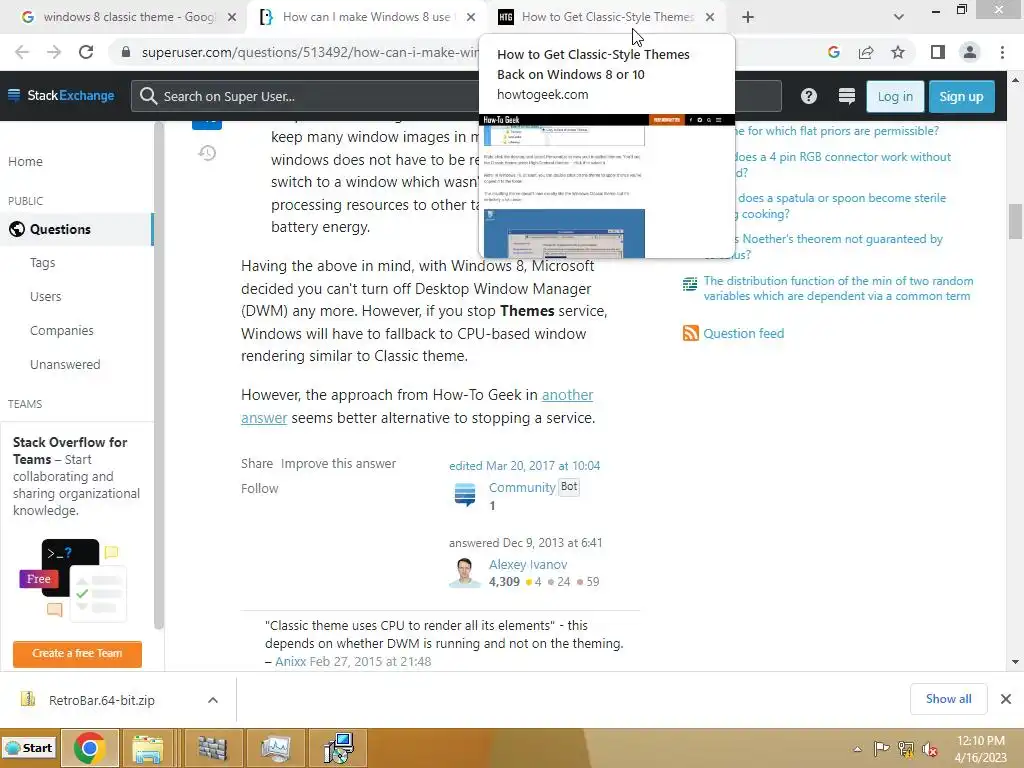Open Unanswered in the sidebar
1024x768 pixels.
[65, 364]
